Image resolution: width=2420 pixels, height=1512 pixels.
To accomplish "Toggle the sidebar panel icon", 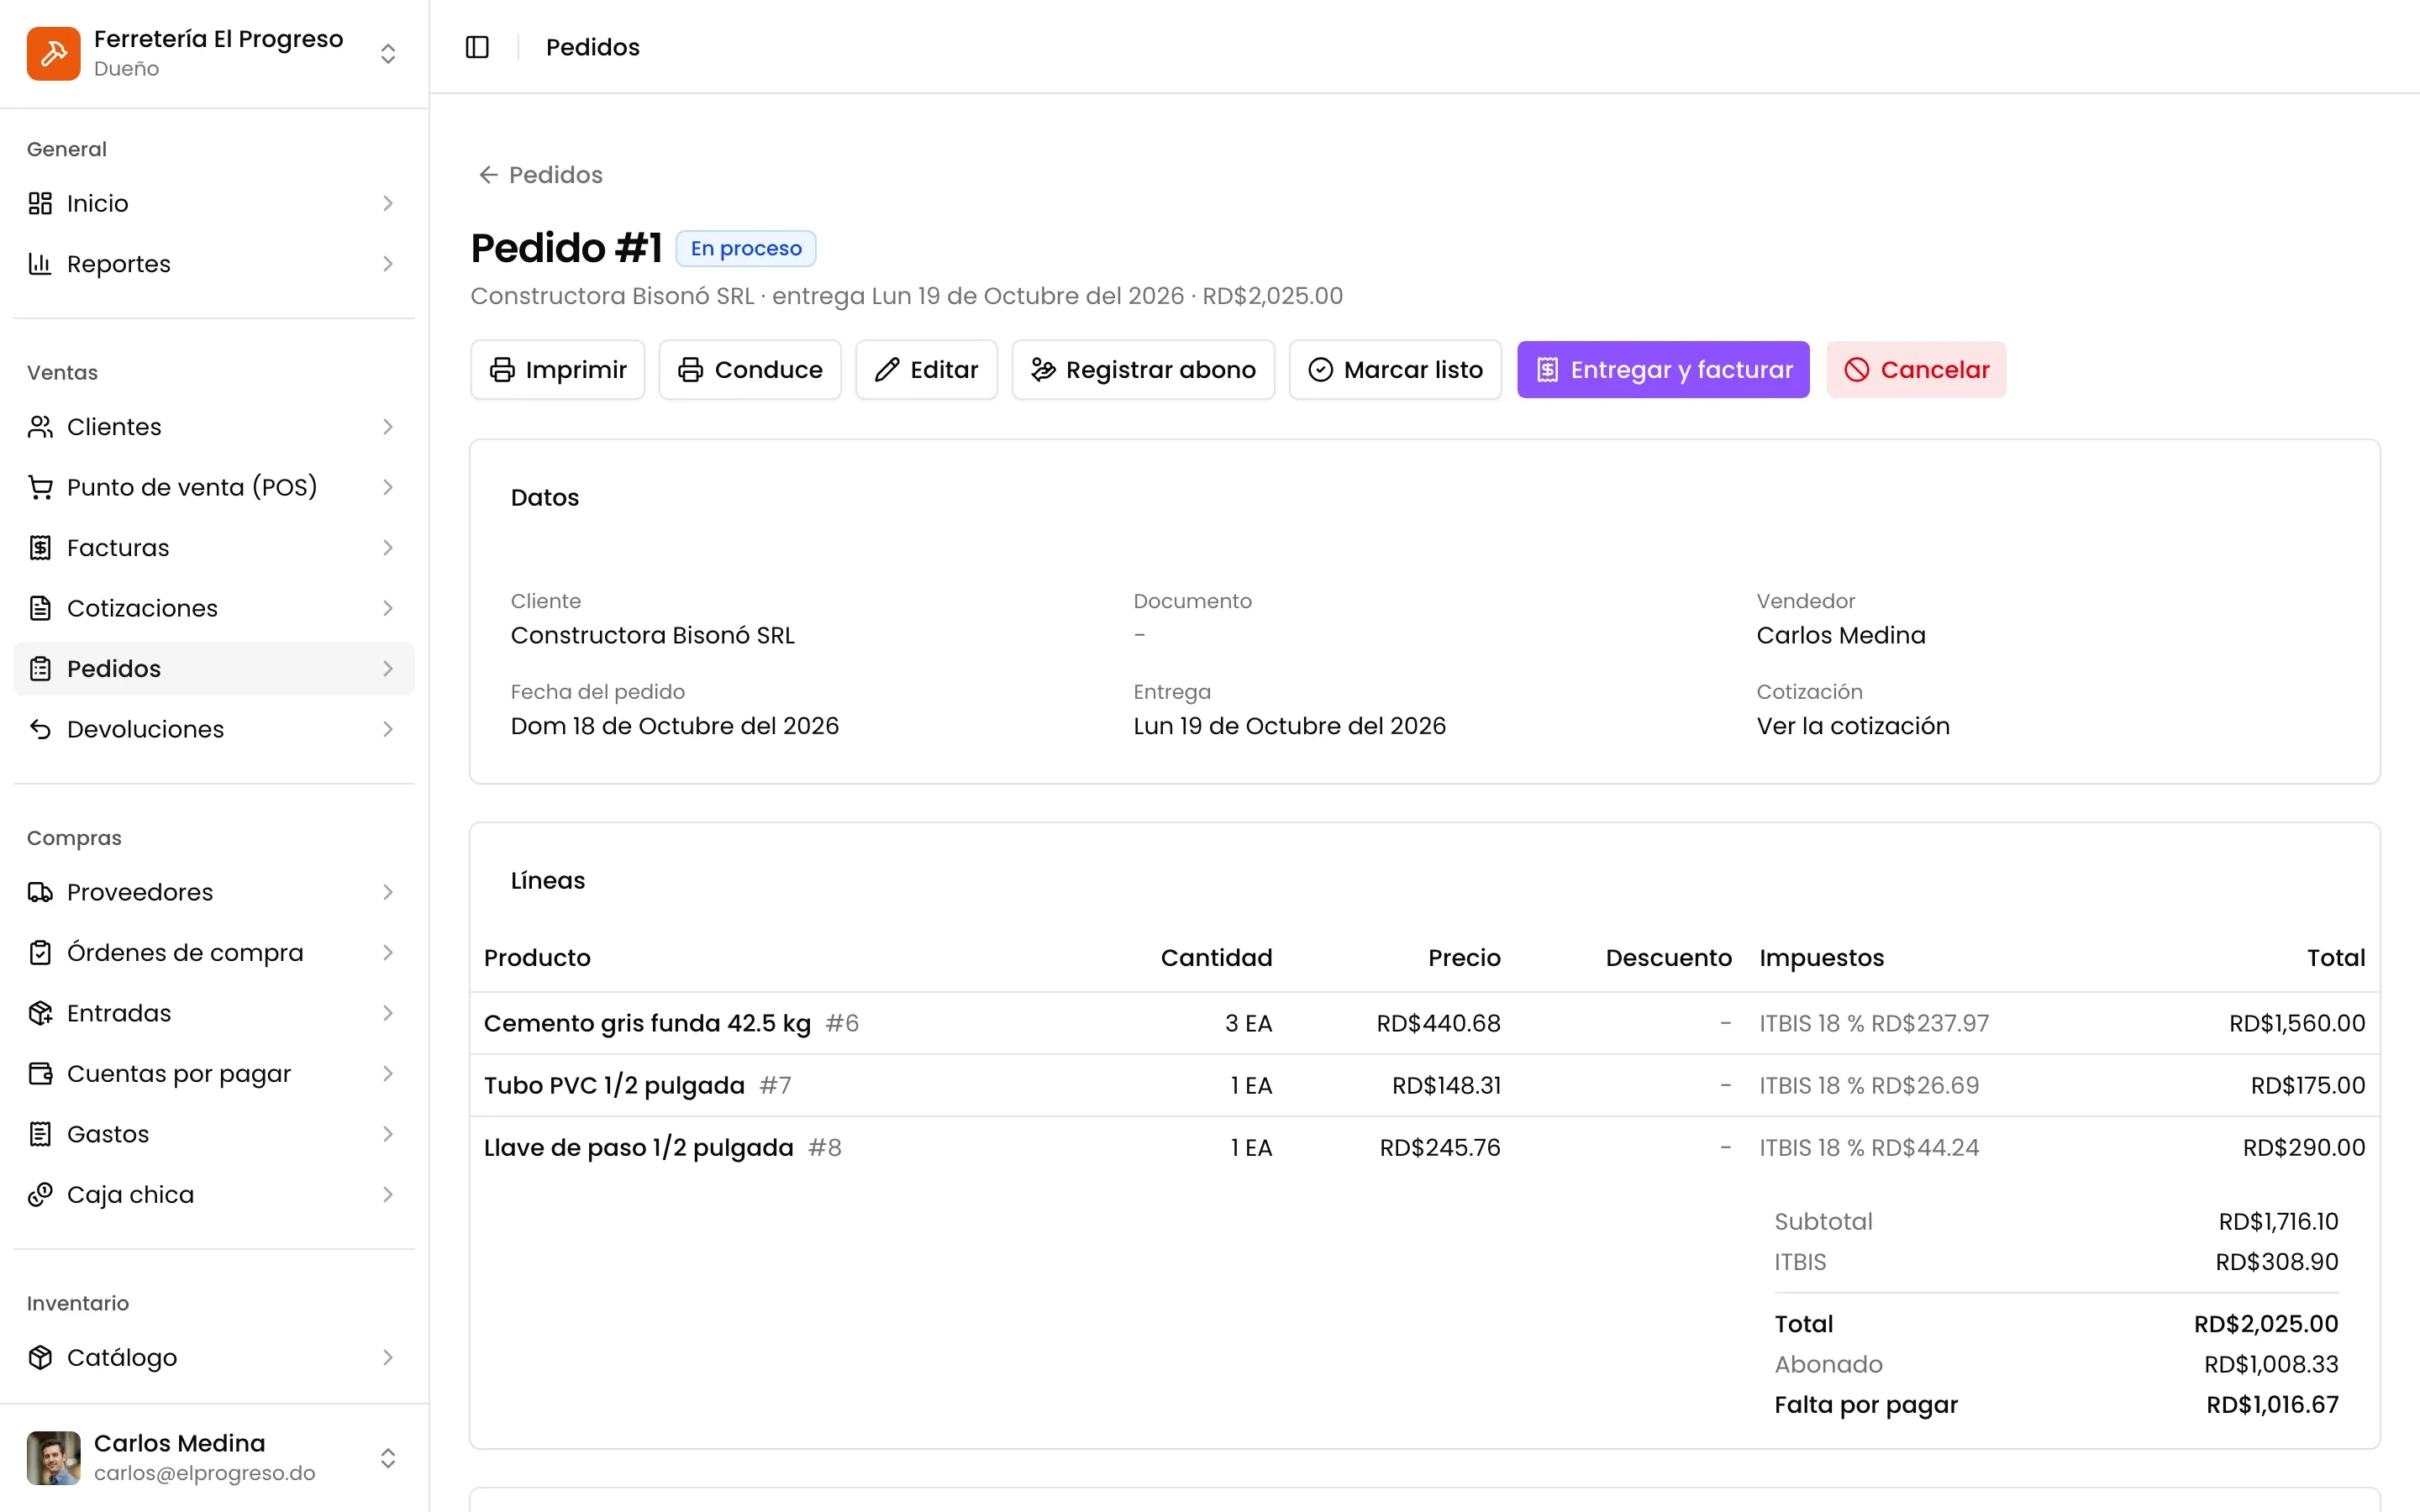I will point(477,47).
